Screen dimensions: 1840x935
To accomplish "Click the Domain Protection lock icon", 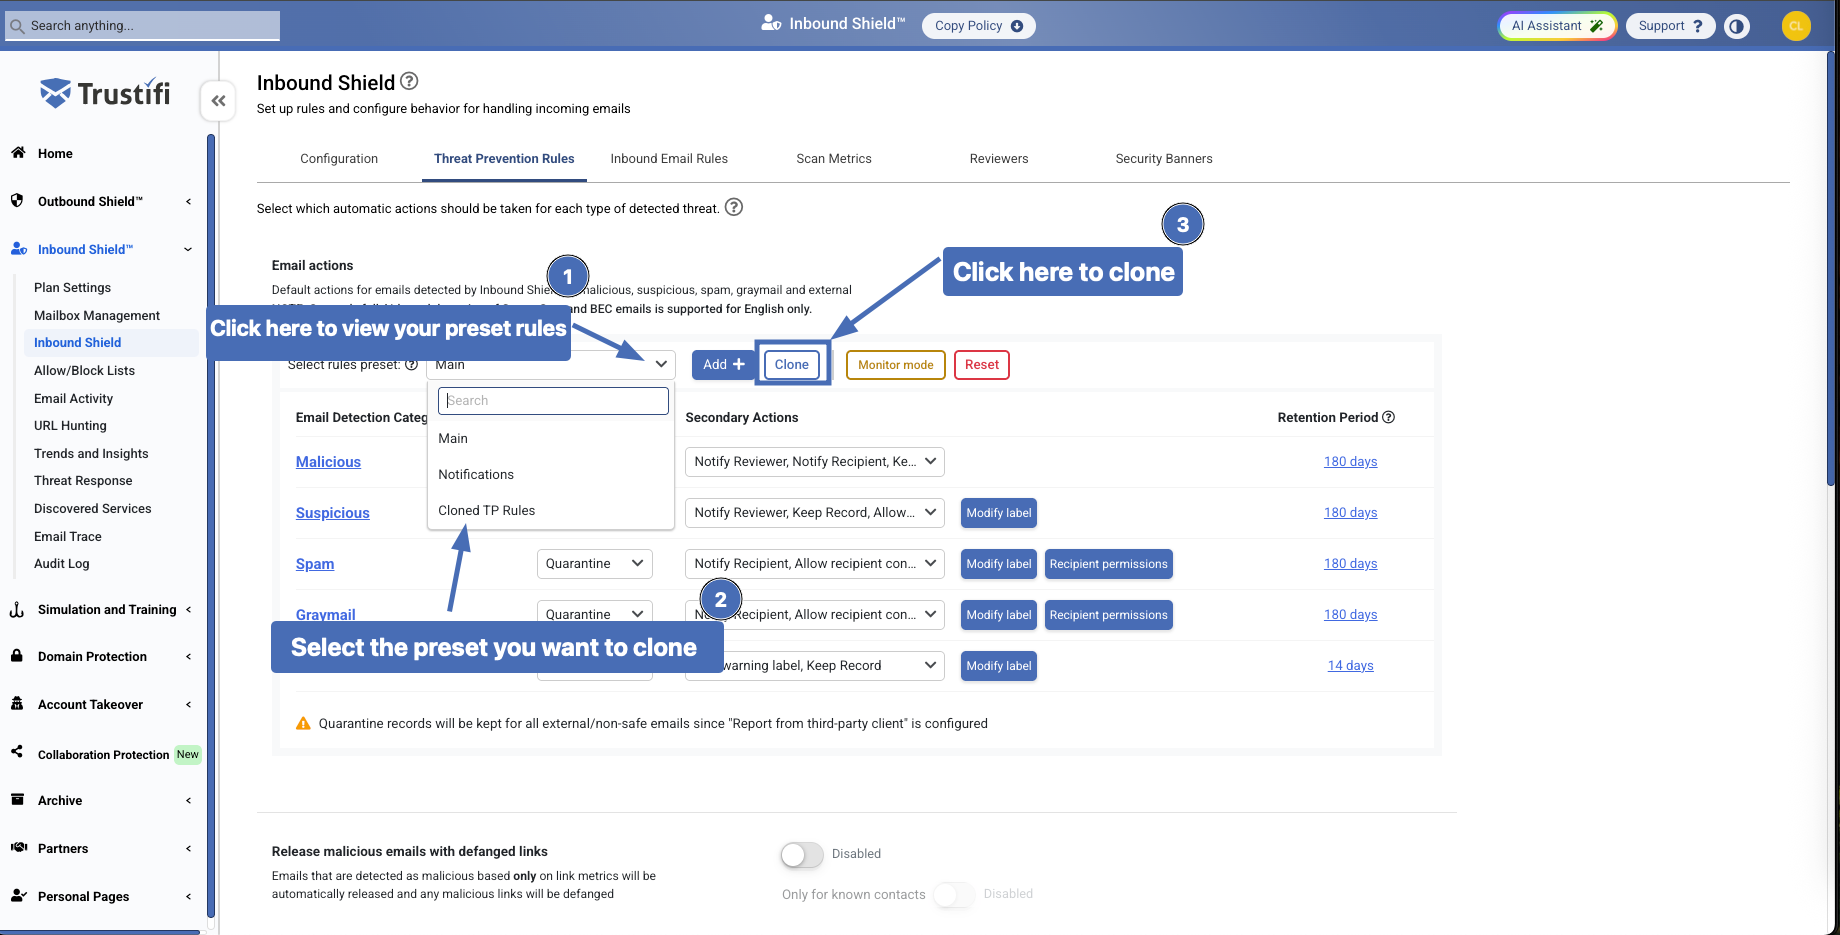I will click(17, 656).
